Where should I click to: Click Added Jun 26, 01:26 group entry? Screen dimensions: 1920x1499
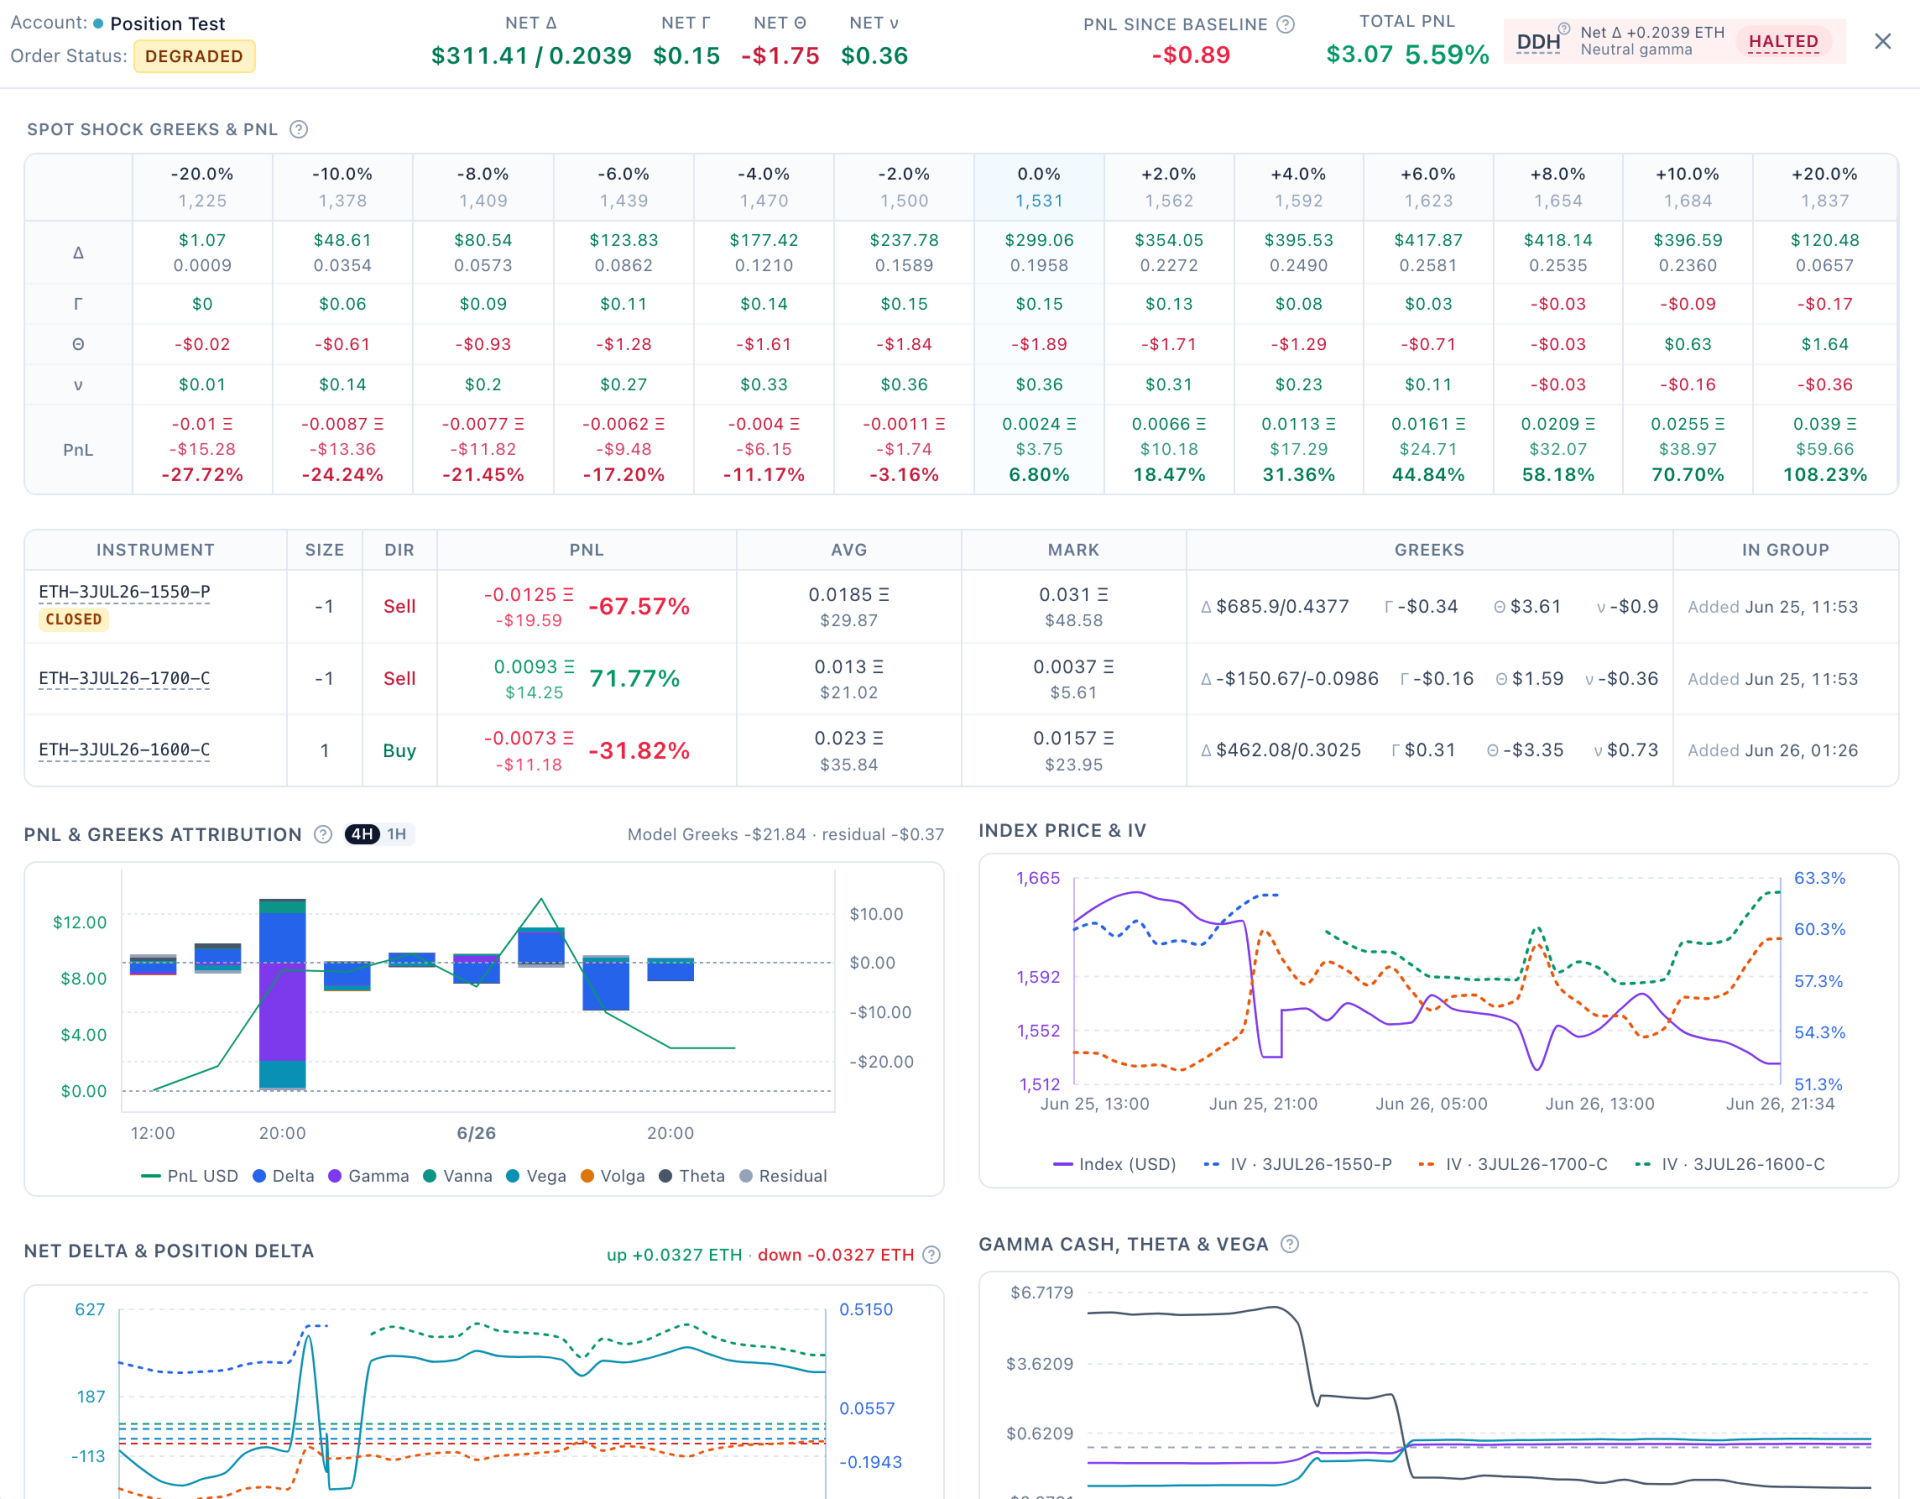[x=1772, y=750]
